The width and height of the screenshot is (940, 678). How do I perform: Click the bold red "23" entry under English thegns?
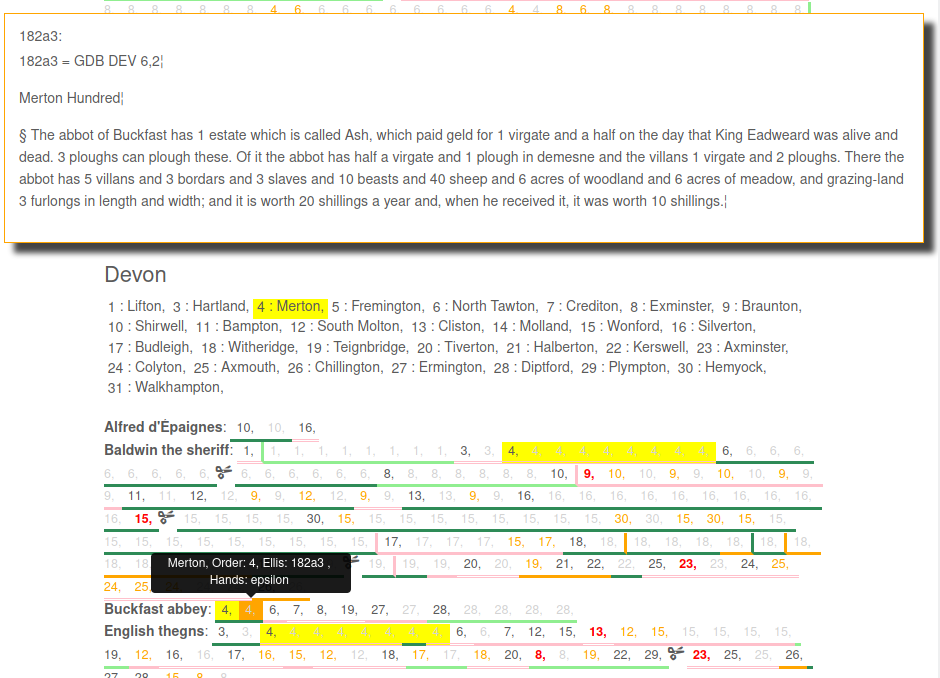pyautogui.click(x=700, y=655)
